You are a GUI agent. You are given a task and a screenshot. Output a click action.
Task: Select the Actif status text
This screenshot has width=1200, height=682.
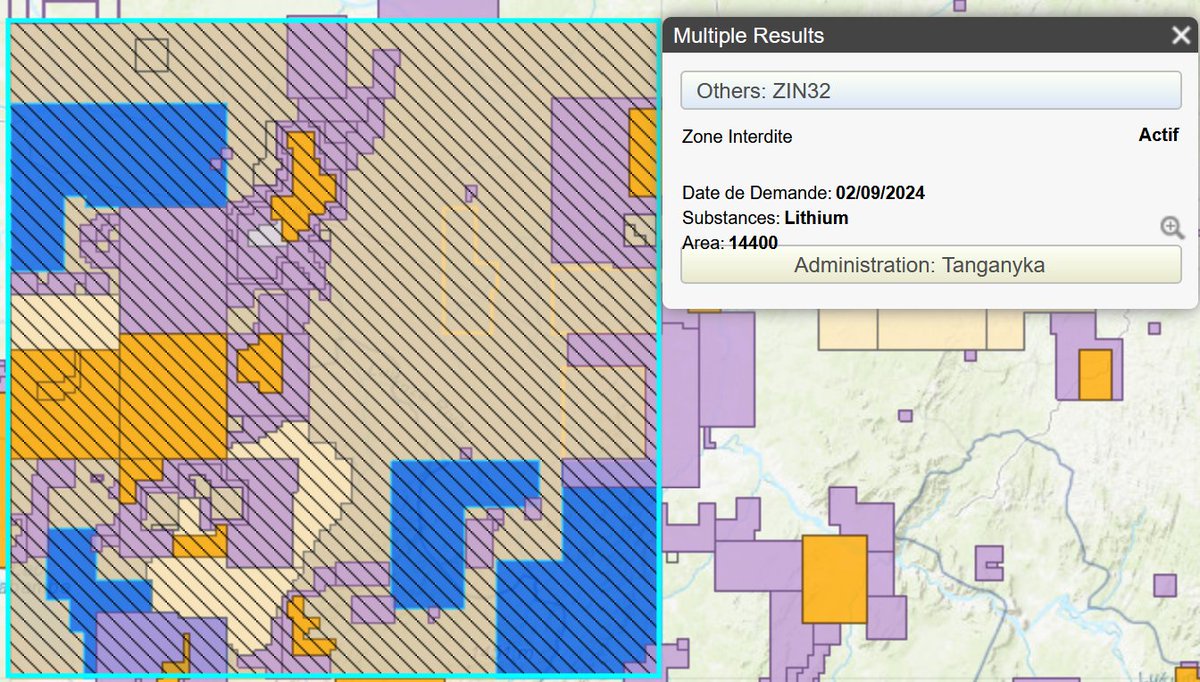point(1158,135)
